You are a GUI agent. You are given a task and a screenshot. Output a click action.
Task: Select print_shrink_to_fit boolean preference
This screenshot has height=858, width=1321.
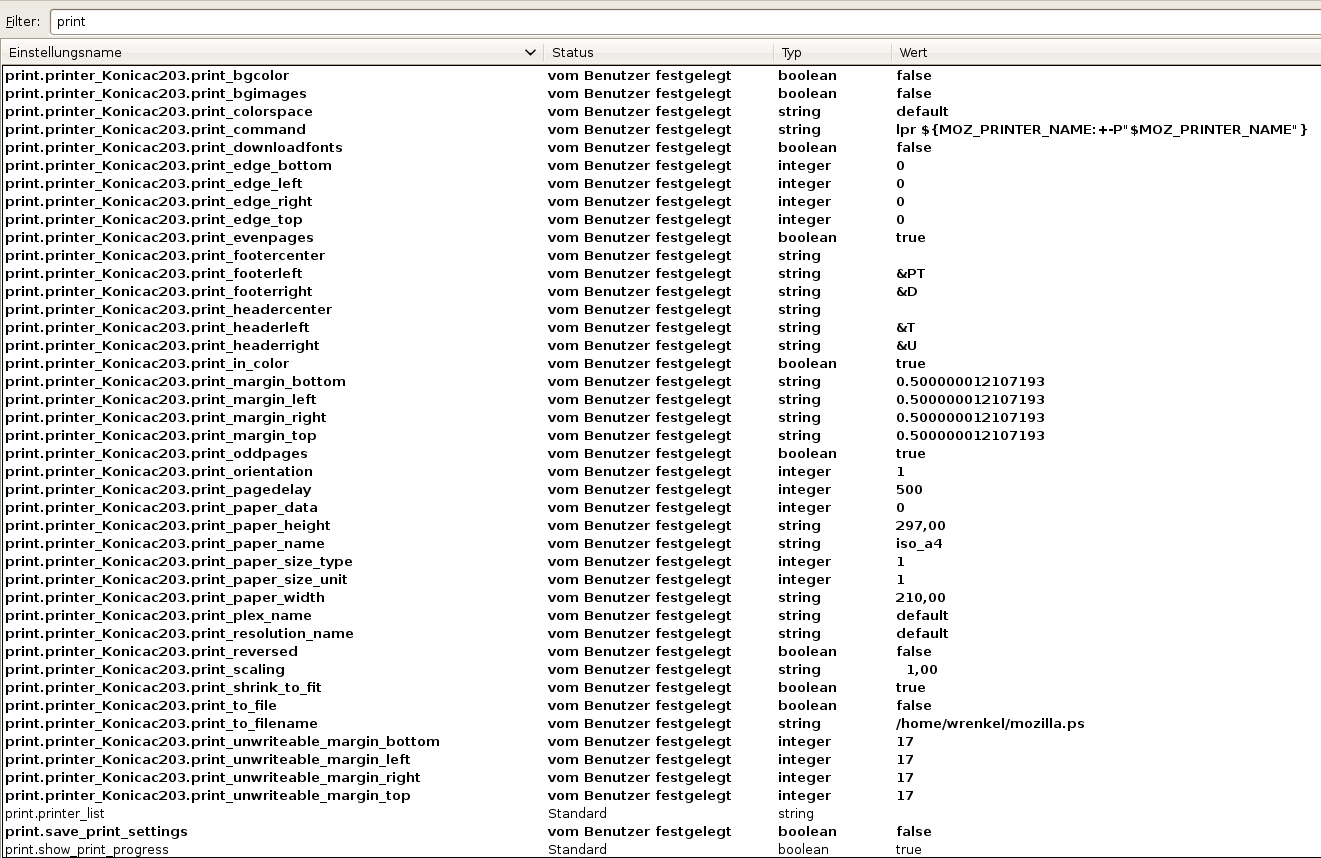tap(163, 688)
